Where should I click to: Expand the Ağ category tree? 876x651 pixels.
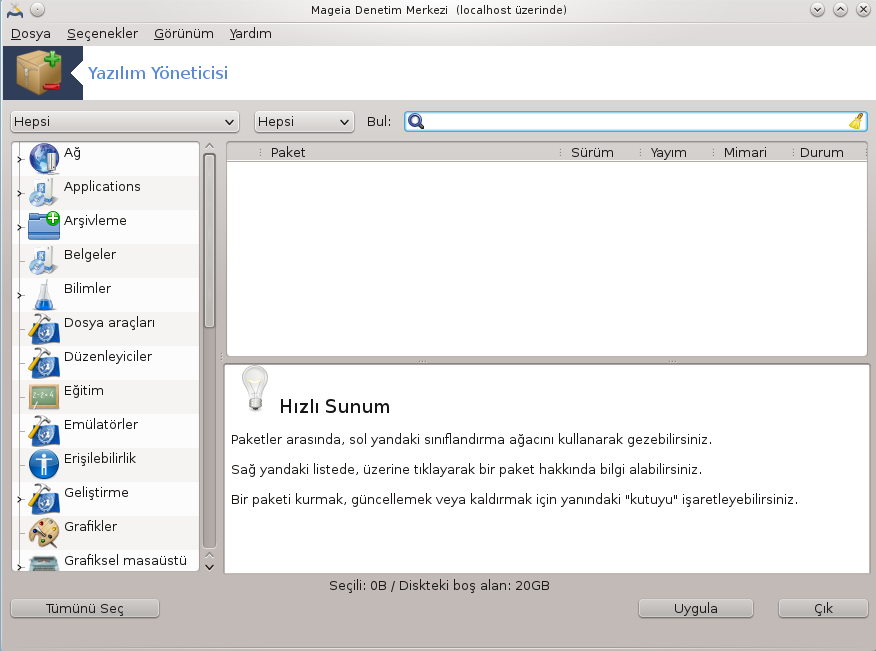(x=20, y=159)
